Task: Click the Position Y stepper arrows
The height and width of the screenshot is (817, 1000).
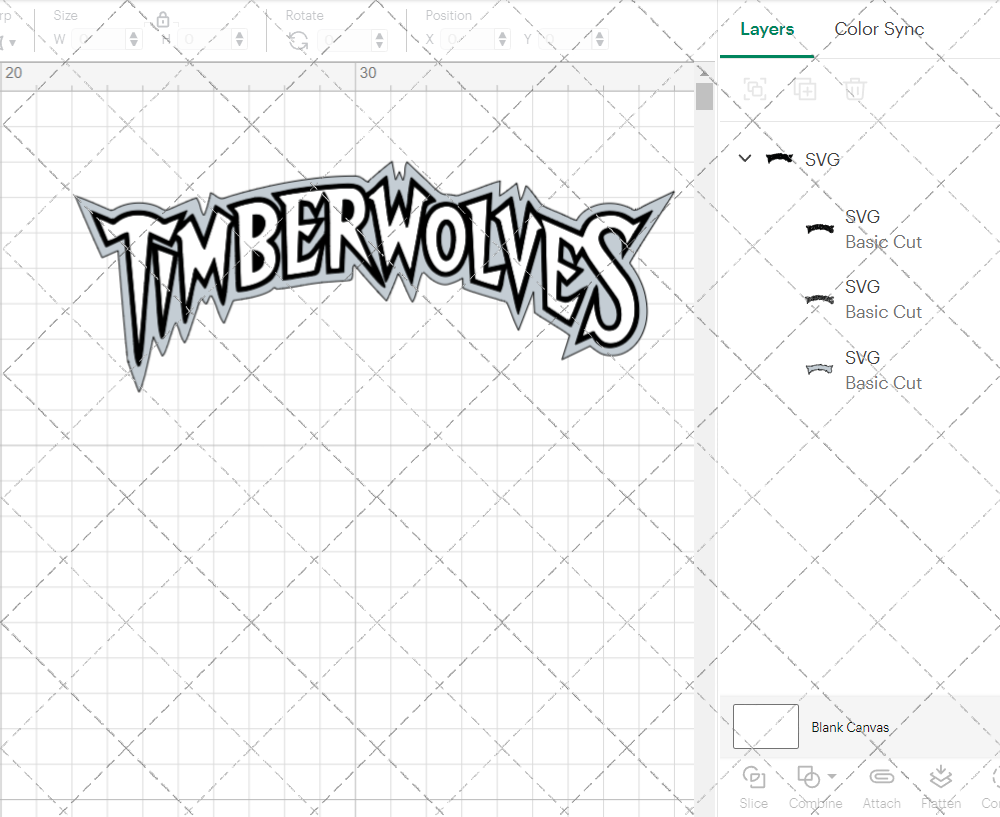Action: pos(599,40)
